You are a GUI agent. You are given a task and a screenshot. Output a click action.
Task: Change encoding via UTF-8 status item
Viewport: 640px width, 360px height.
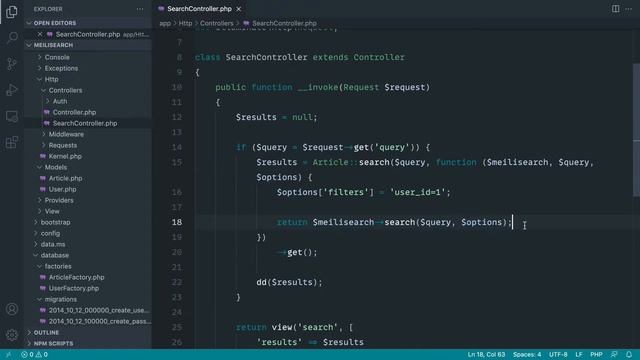click(558, 355)
